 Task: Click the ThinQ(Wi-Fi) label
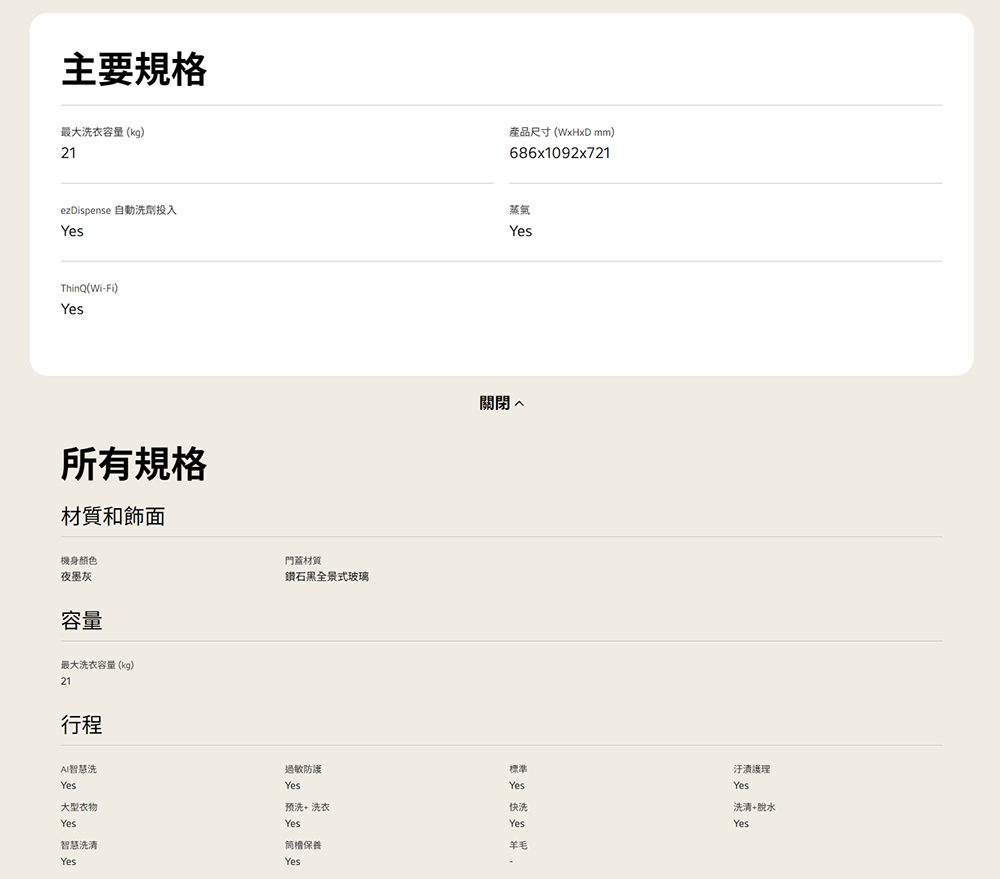pyautogui.click(x=89, y=288)
